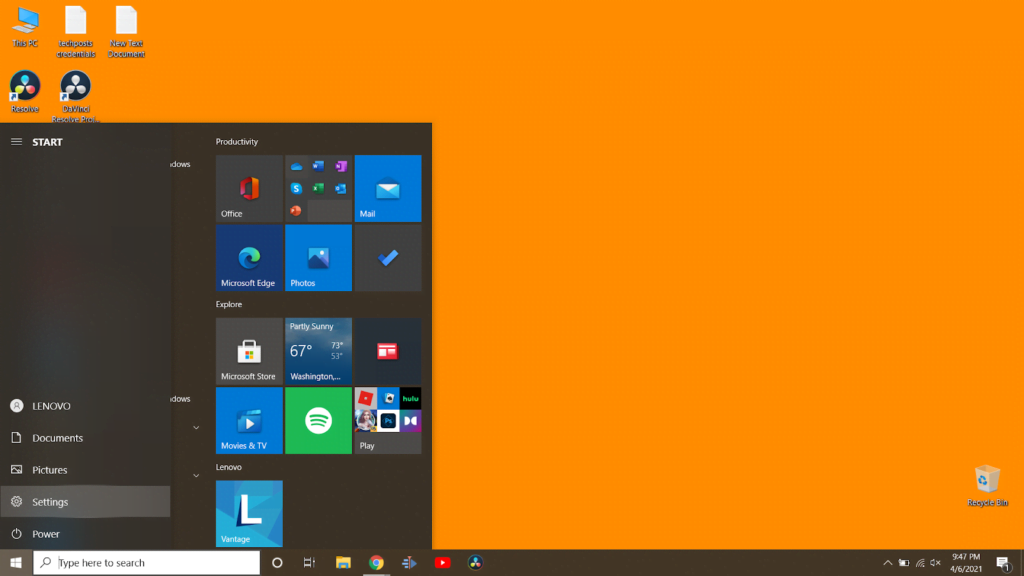Open DaVinci Resolve from the taskbar
Screen dimensions: 1024x576
point(475,562)
